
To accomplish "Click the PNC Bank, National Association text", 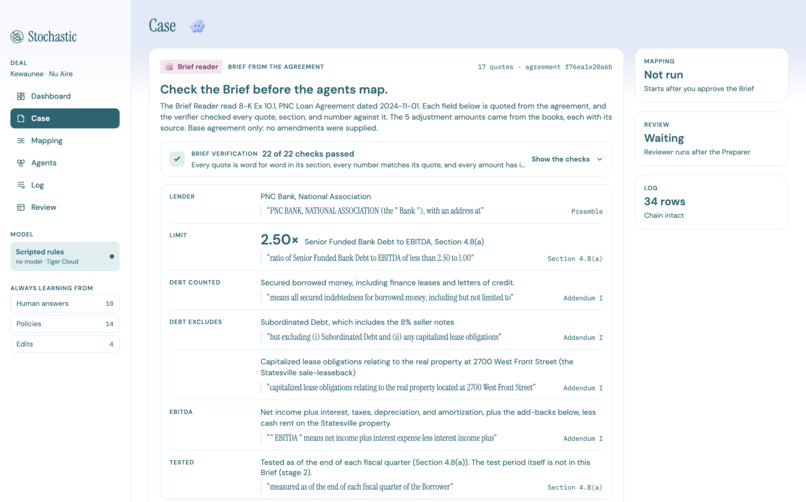I will (x=316, y=196).
